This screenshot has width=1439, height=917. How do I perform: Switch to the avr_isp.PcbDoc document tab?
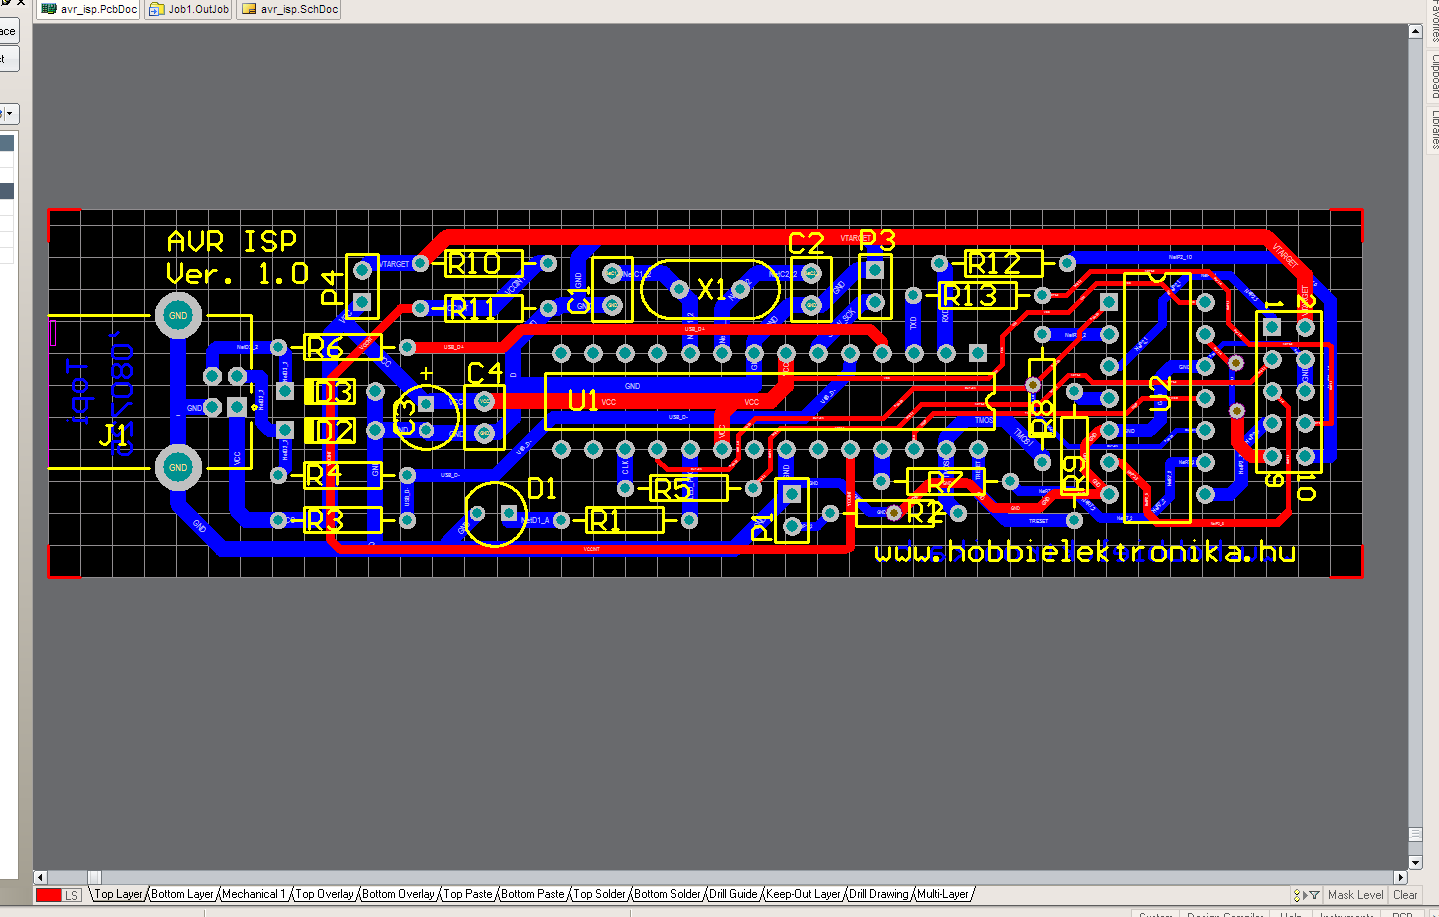pyautogui.click(x=89, y=9)
